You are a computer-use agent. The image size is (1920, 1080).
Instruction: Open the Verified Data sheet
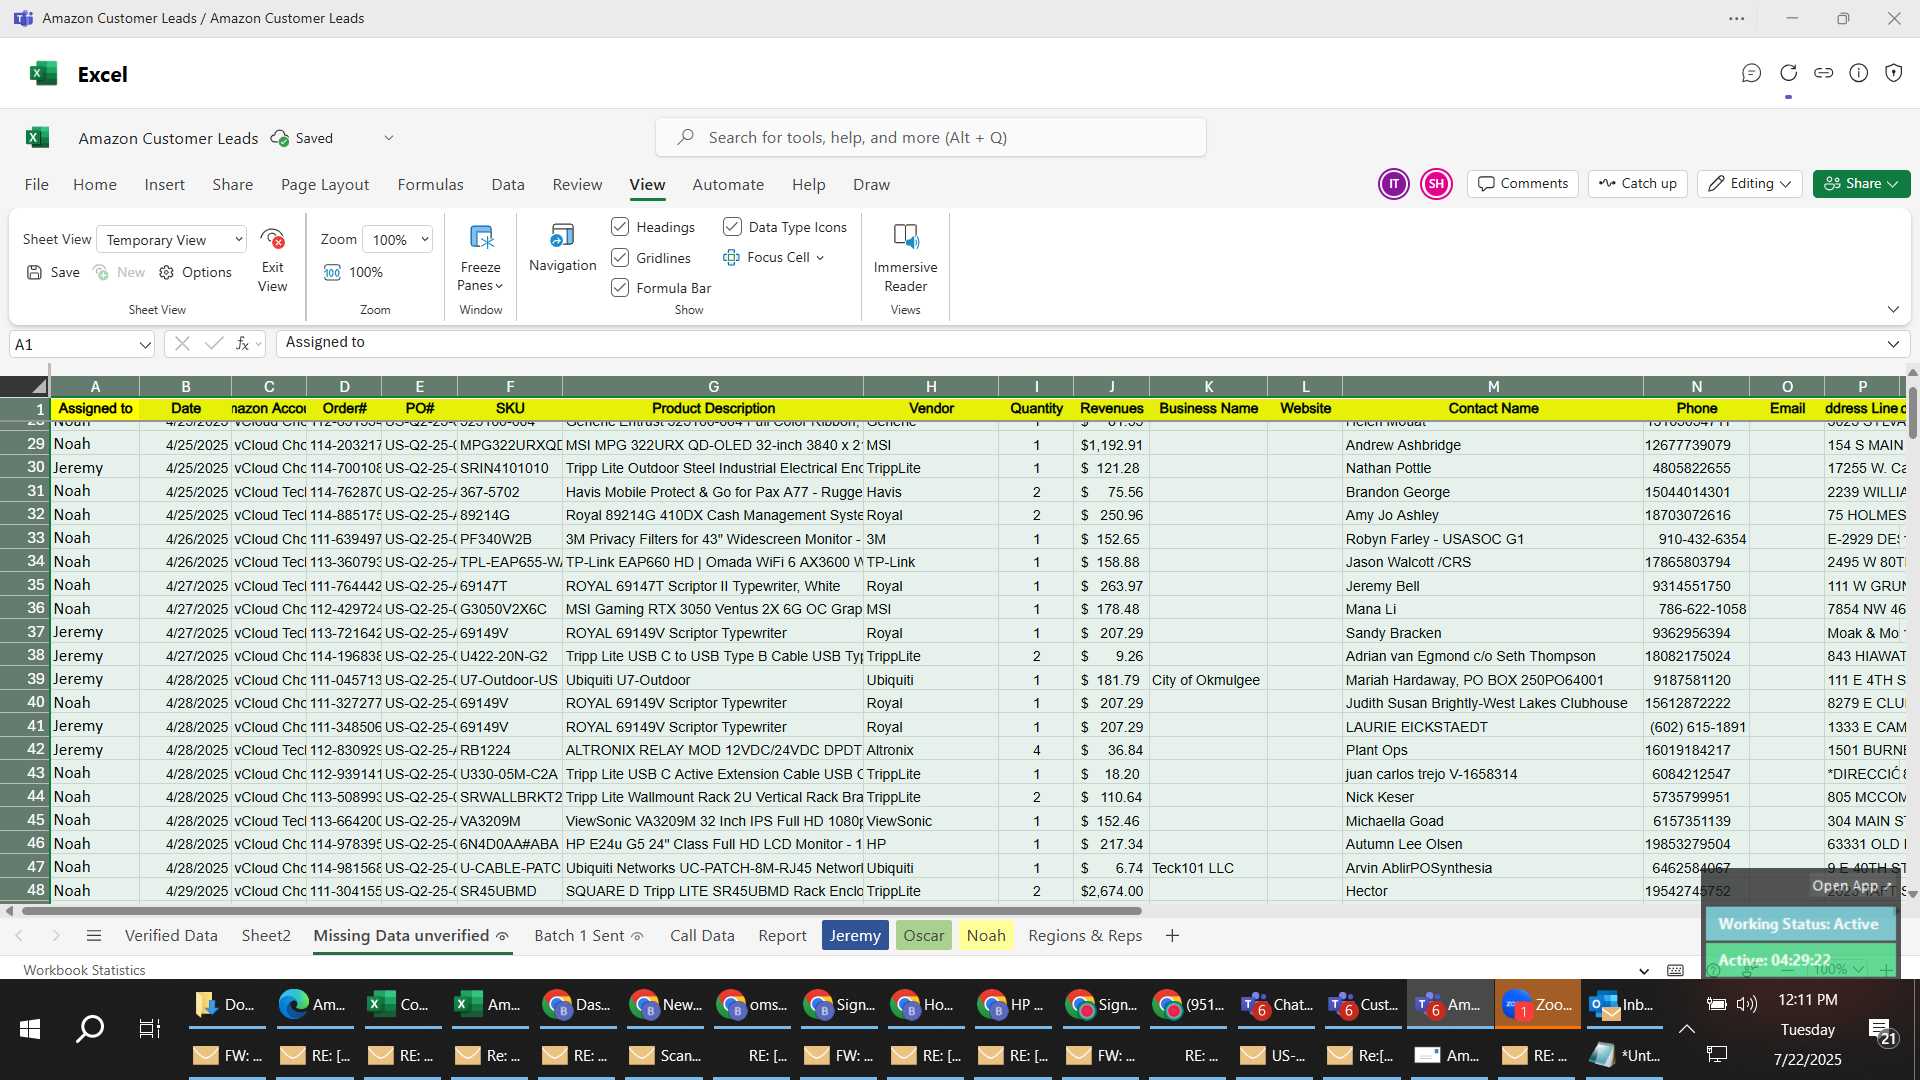pyautogui.click(x=171, y=936)
